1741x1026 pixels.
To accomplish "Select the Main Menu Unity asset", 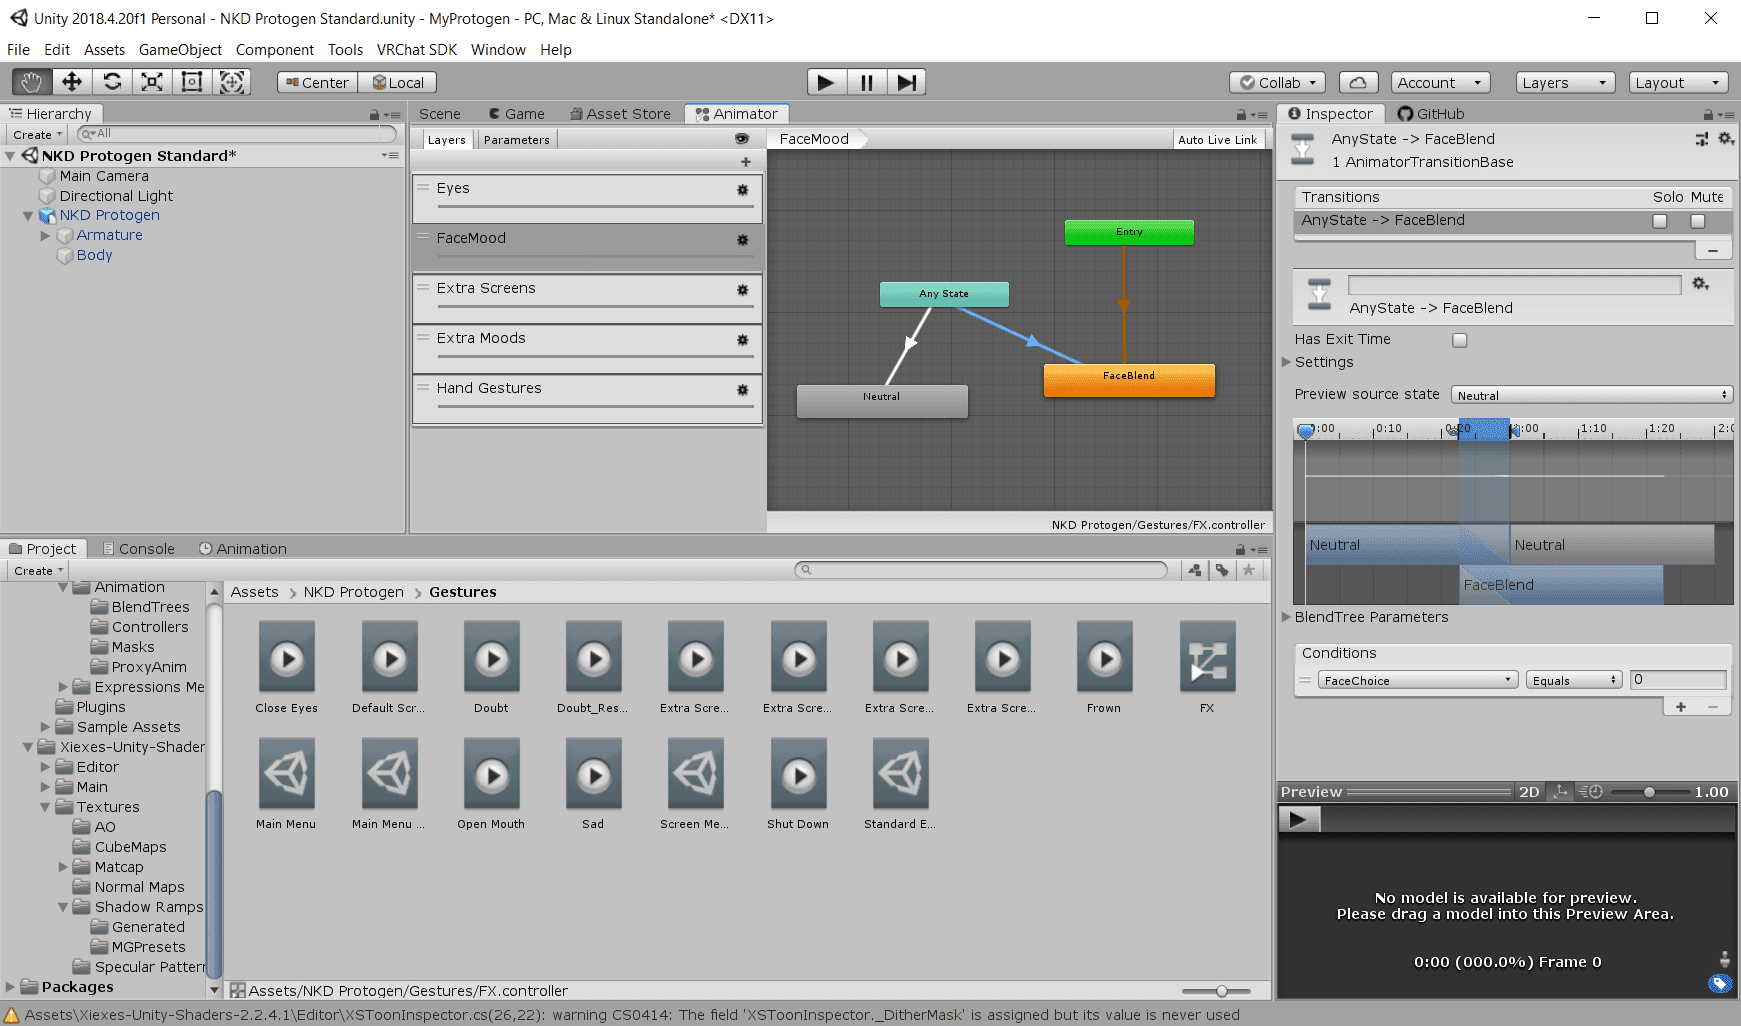I will tap(286, 784).
